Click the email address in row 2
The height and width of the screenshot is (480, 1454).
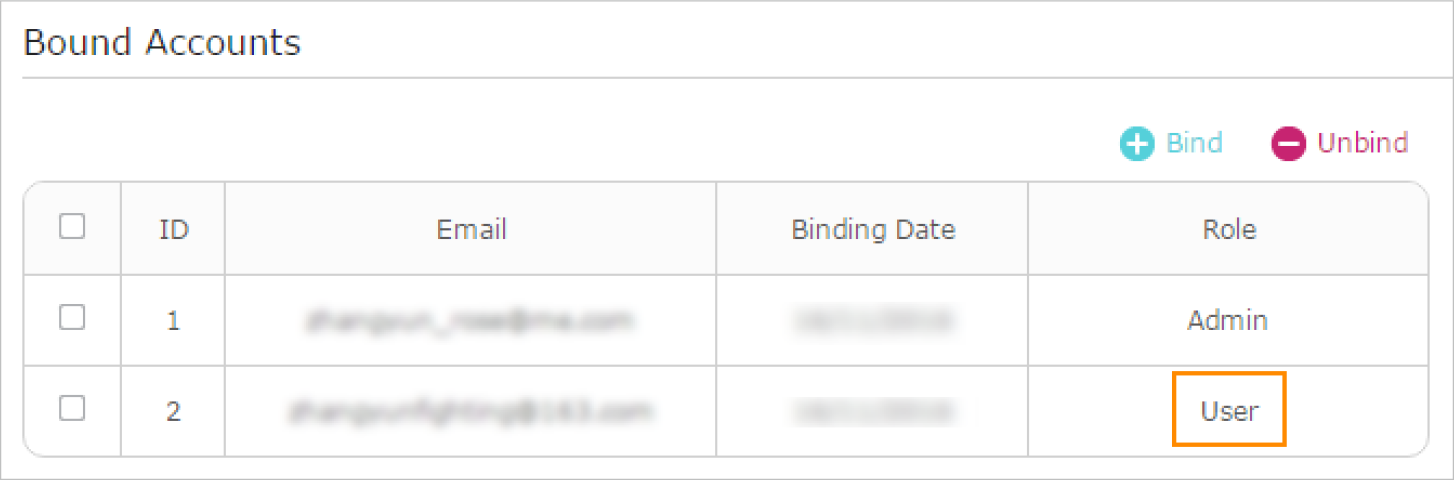tap(471, 410)
